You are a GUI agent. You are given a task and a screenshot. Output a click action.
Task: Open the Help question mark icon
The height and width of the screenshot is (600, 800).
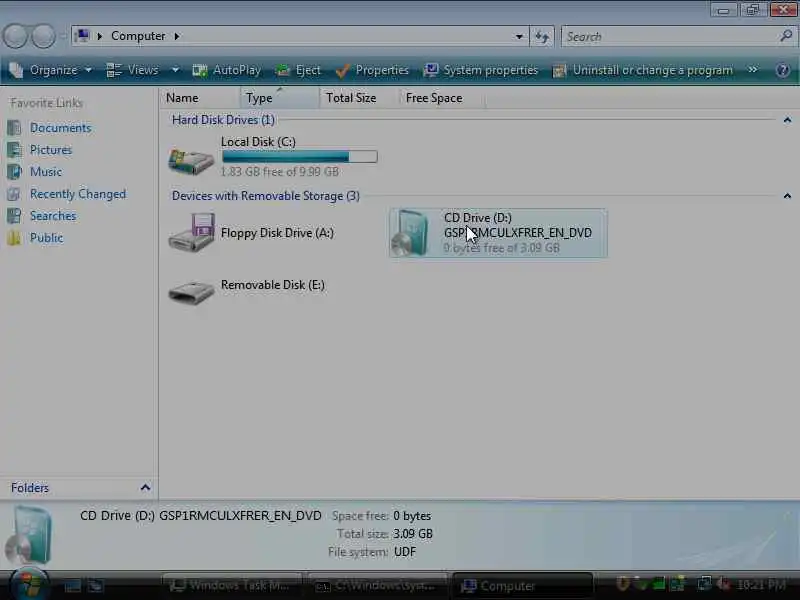click(x=782, y=70)
